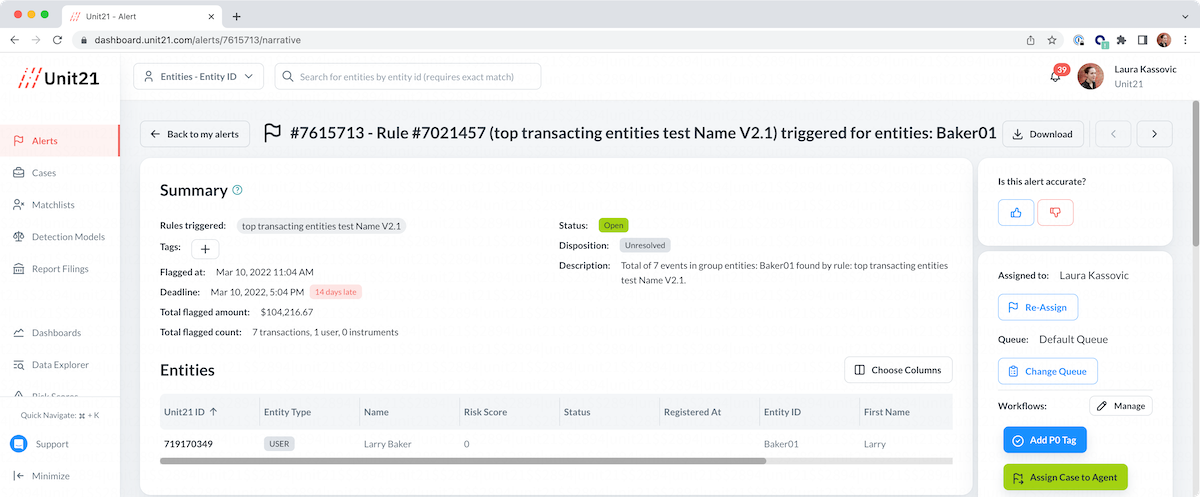Click the search magnifier icon
The width and height of the screenshot is (1200, 497).
pos(287,76)
